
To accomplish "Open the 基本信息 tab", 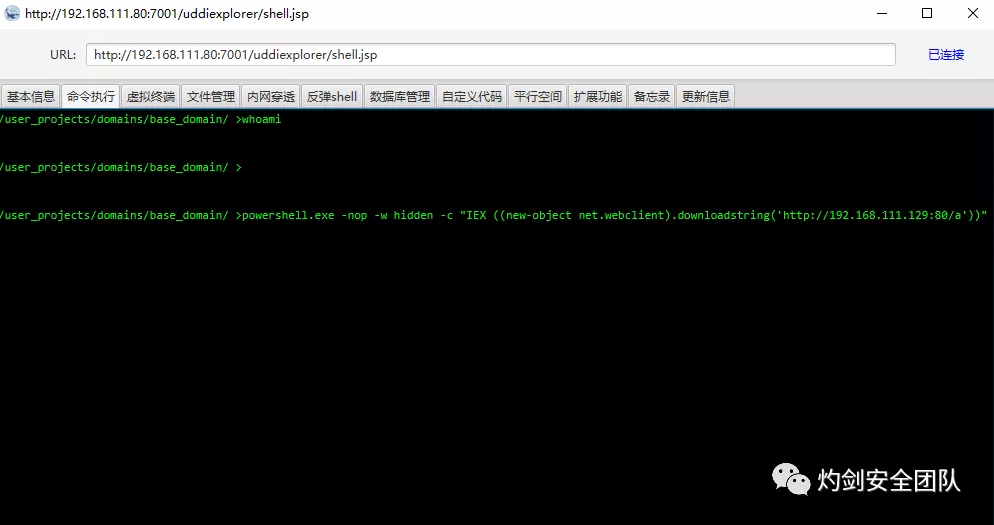I will (x=30, y=96).
